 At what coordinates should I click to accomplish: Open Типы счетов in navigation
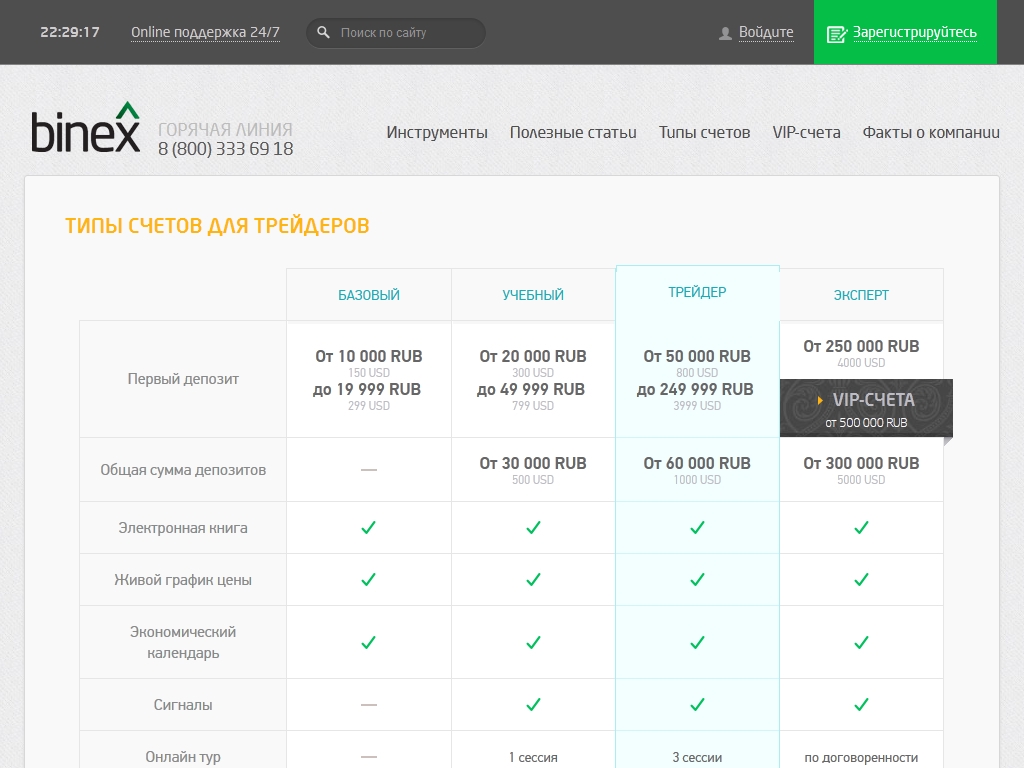tap(704, 132)
